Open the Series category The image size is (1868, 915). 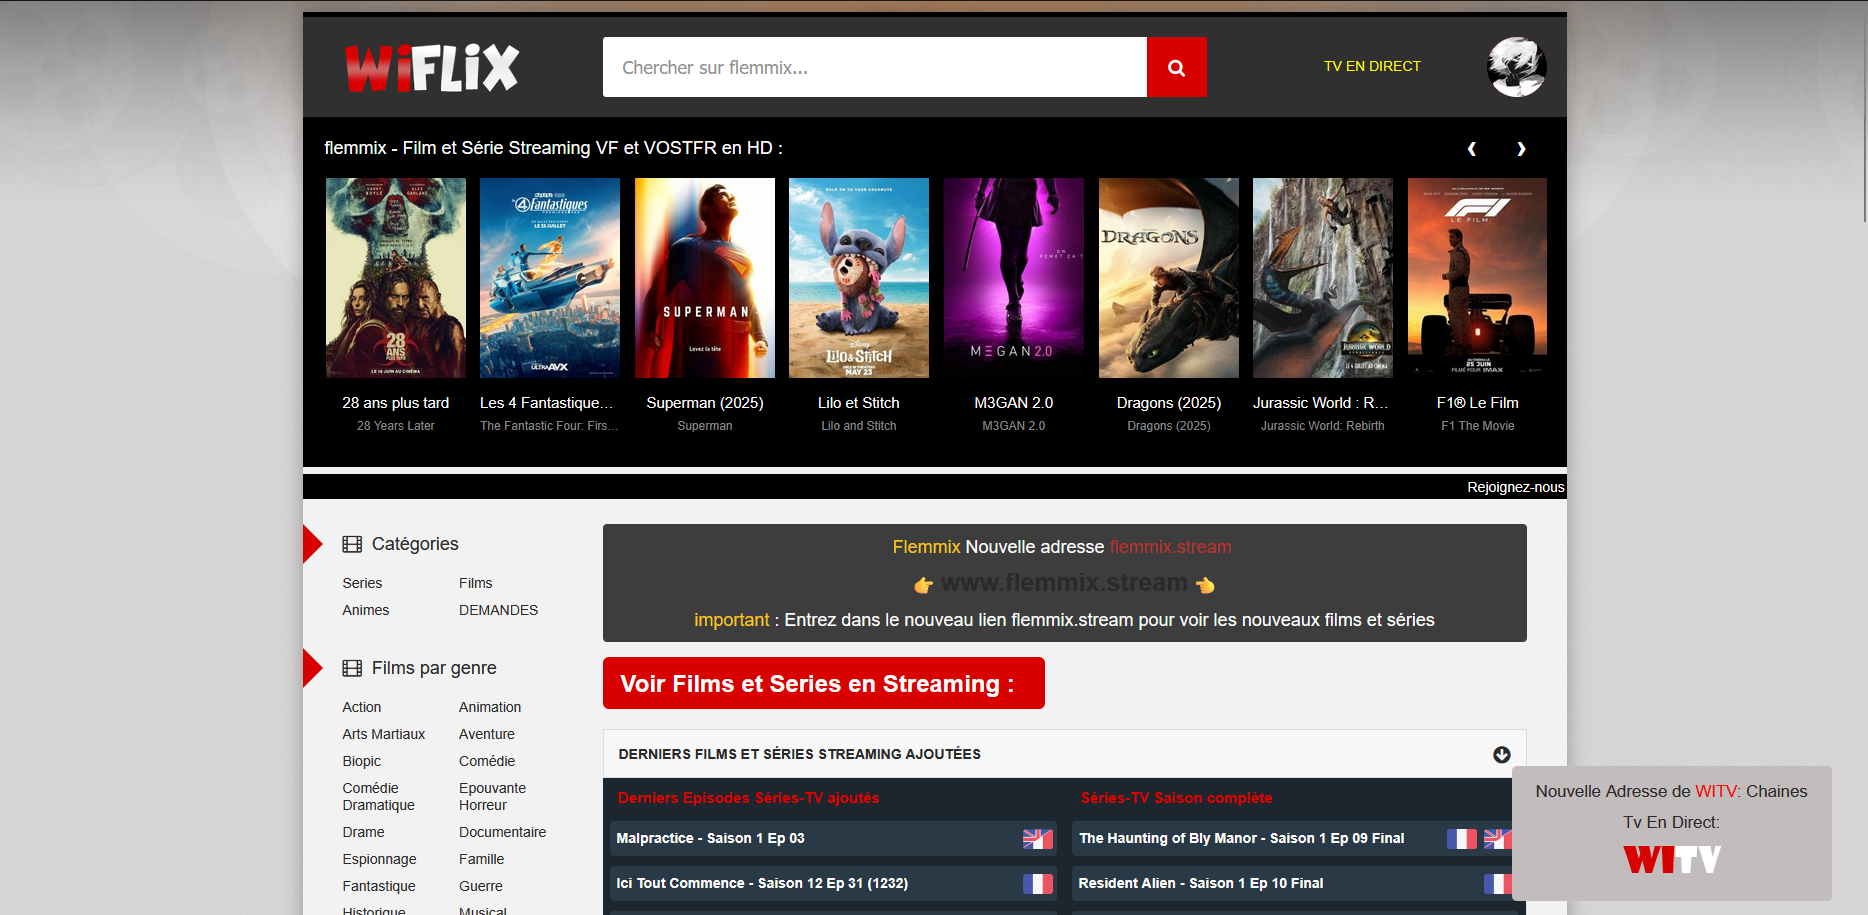(362, 583)
